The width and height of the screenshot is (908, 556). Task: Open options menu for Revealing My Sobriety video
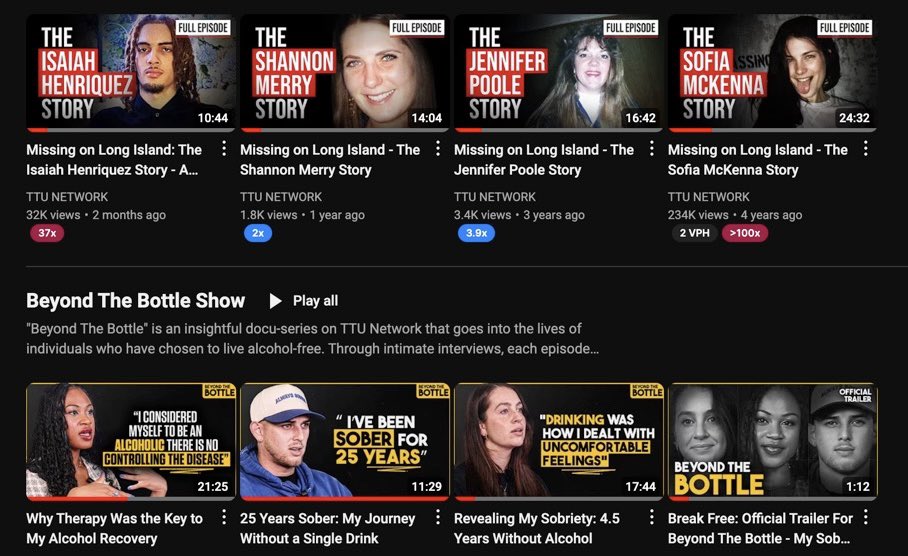[x=651, y=517]
